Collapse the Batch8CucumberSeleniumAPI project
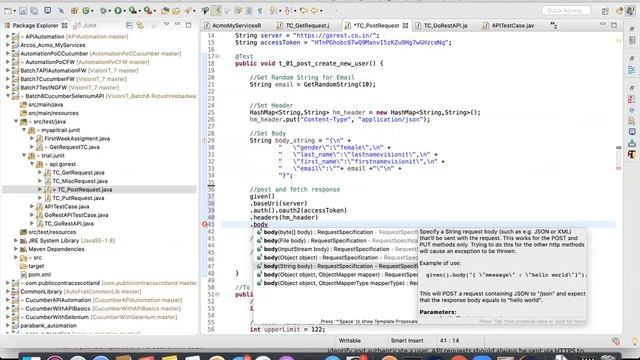This screenshot has height=360, width=640. coord(8,96)
